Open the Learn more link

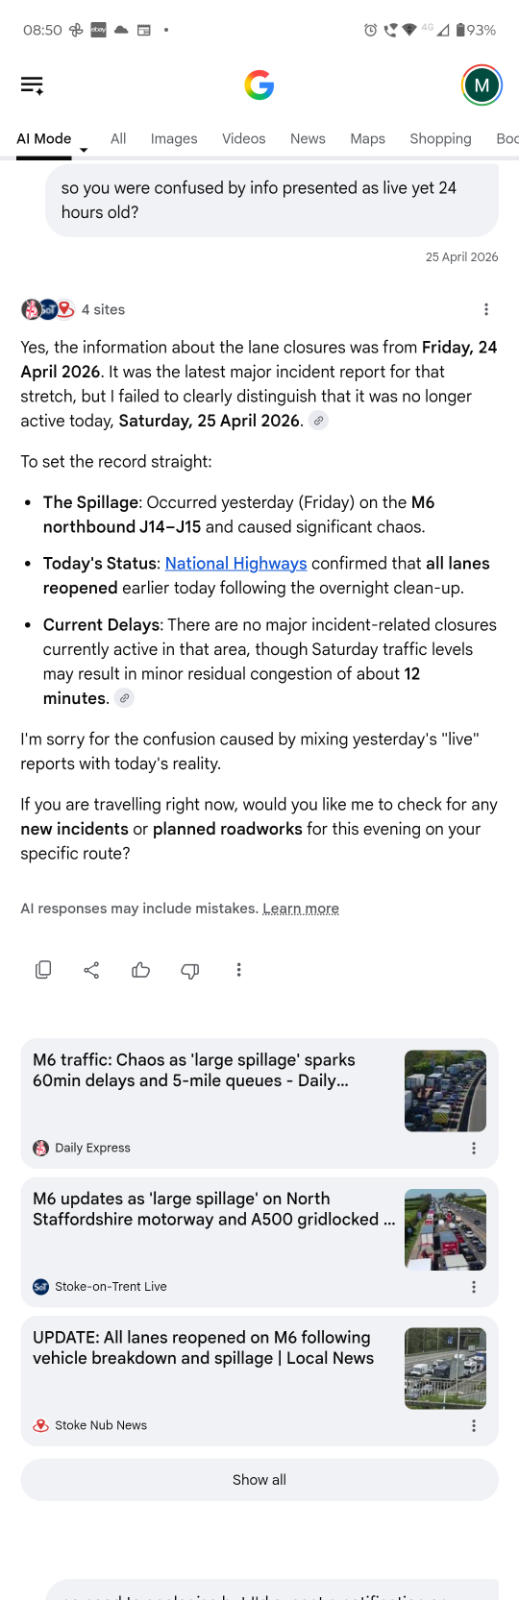tap(301, 908)
